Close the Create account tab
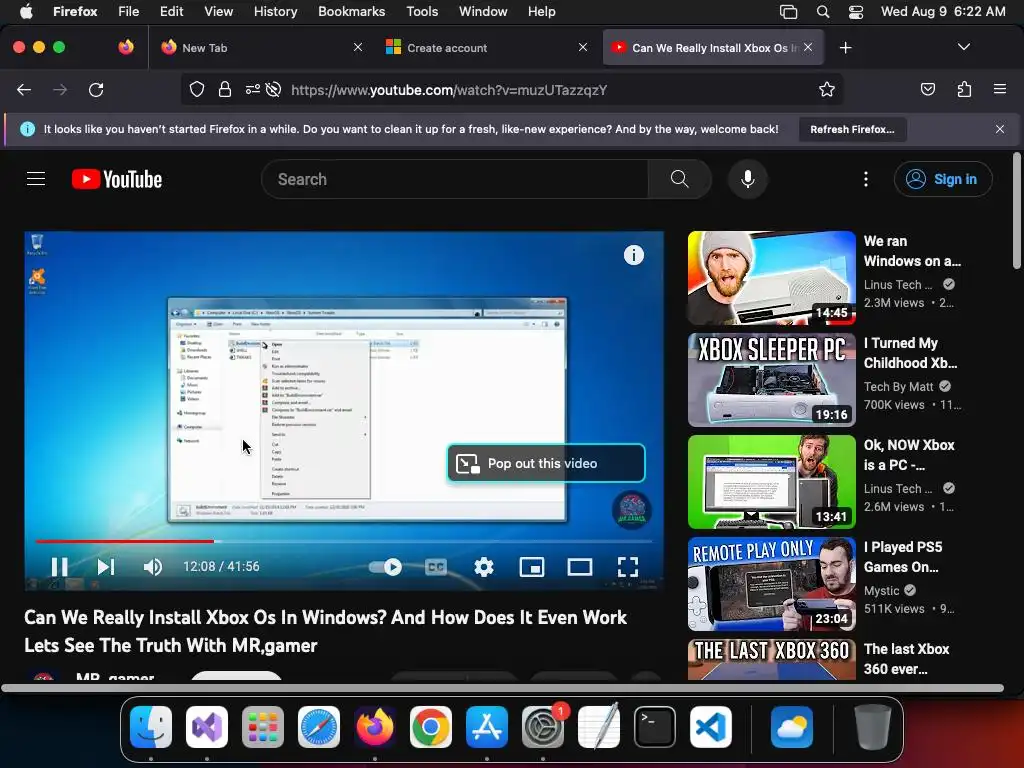1024x768 pixels. pyautogui.click(x=583, y=48)
